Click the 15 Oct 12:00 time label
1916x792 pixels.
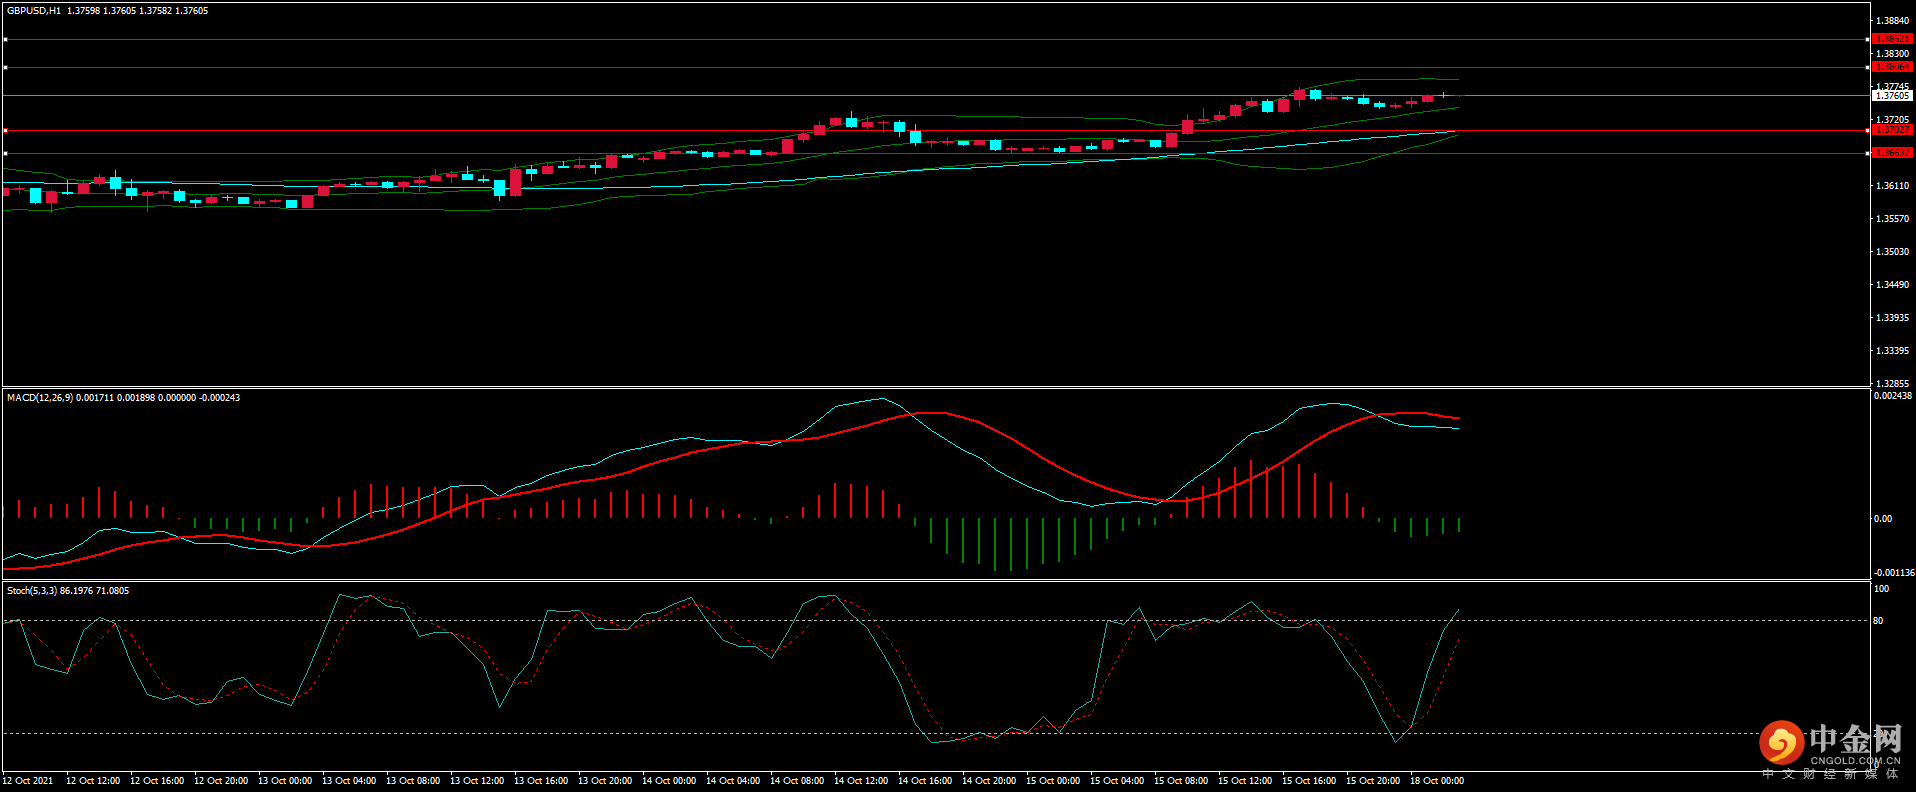pos(1244,781)
